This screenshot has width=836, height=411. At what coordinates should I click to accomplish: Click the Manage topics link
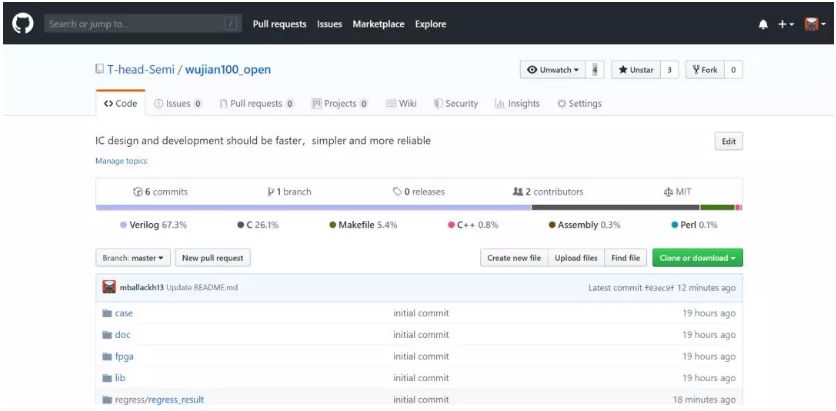coord(121,161)
